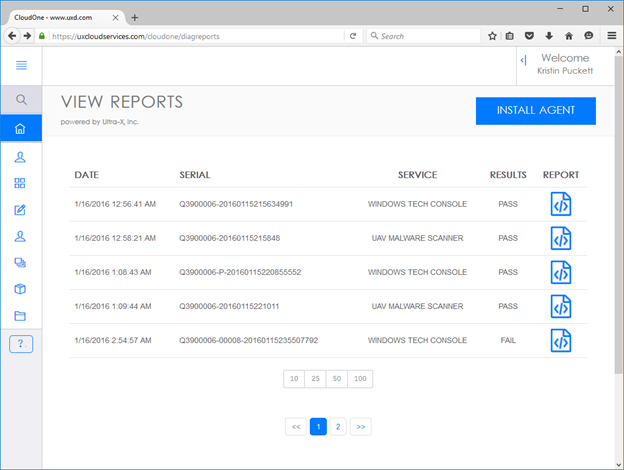624x470 pixels.
Task: Open the sidebar grid tiles icon
Action: (x=21, y=184)
